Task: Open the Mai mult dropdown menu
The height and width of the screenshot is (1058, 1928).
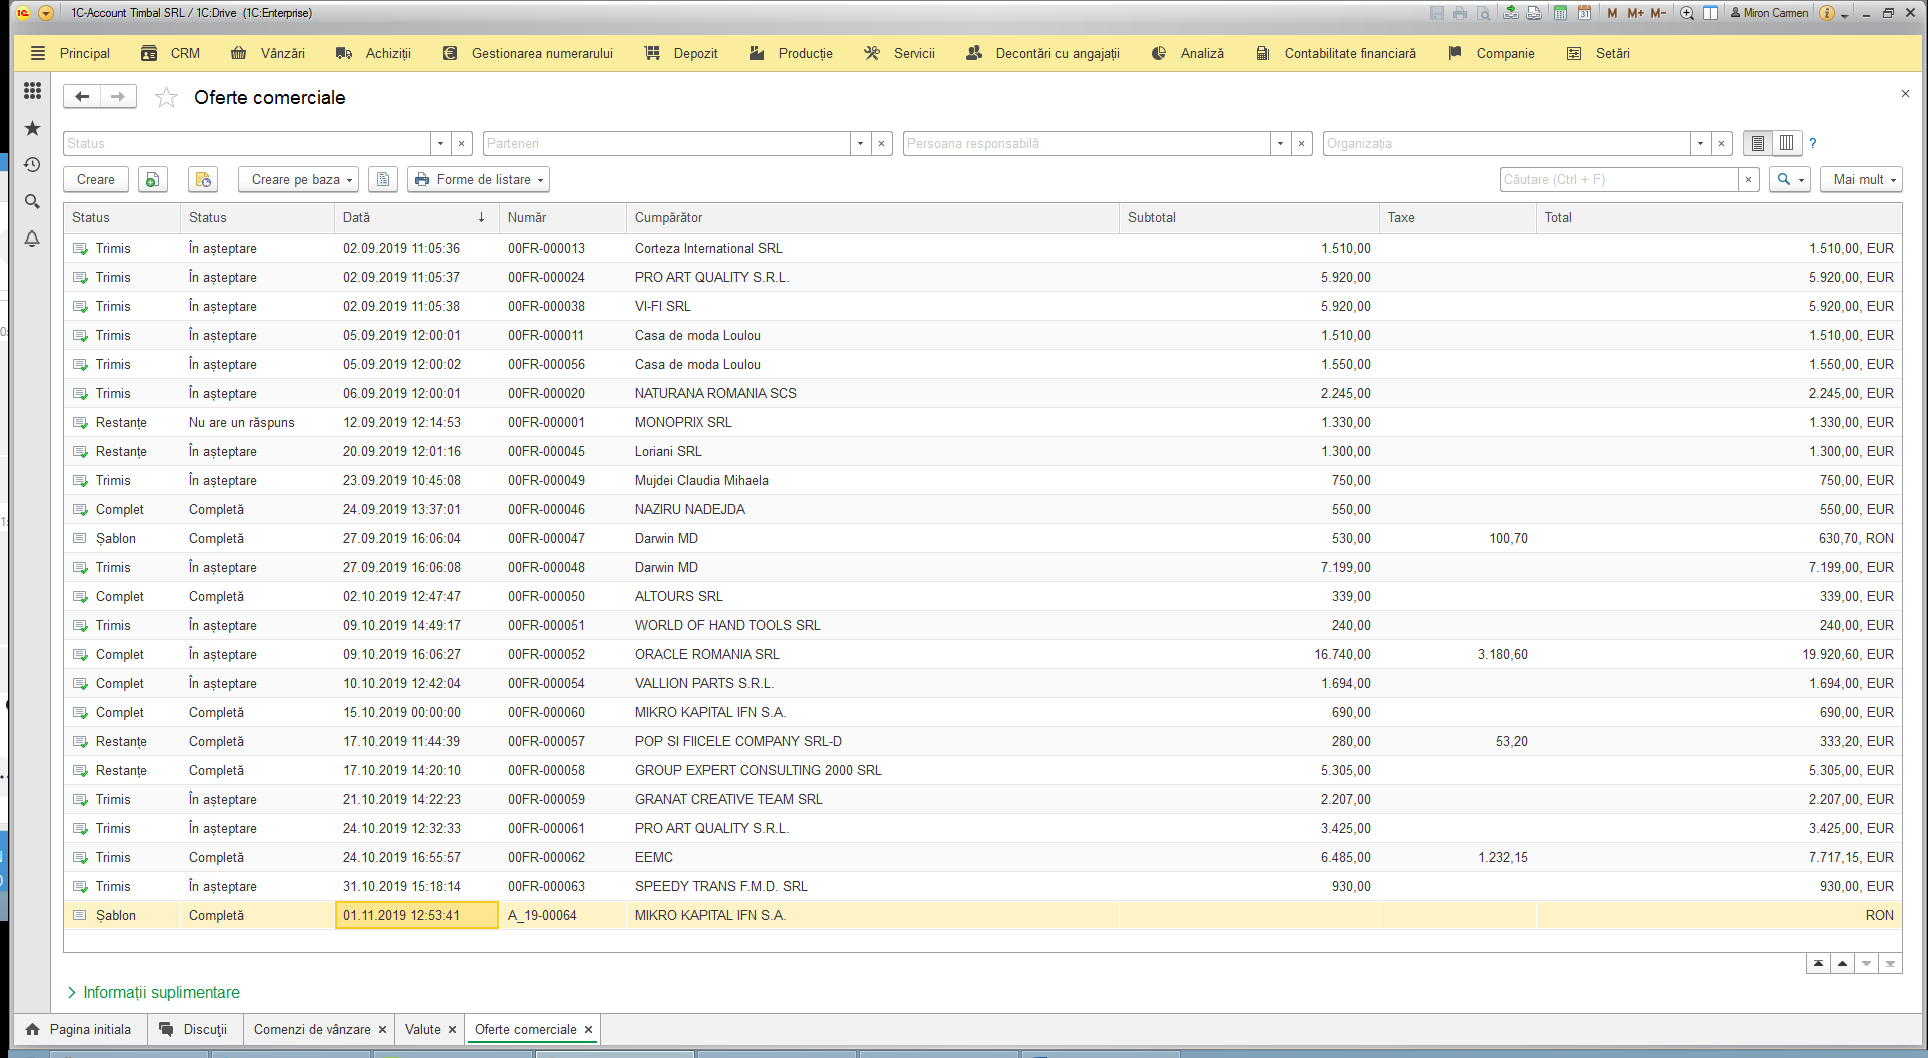Action: click(x=1861, y=180)
